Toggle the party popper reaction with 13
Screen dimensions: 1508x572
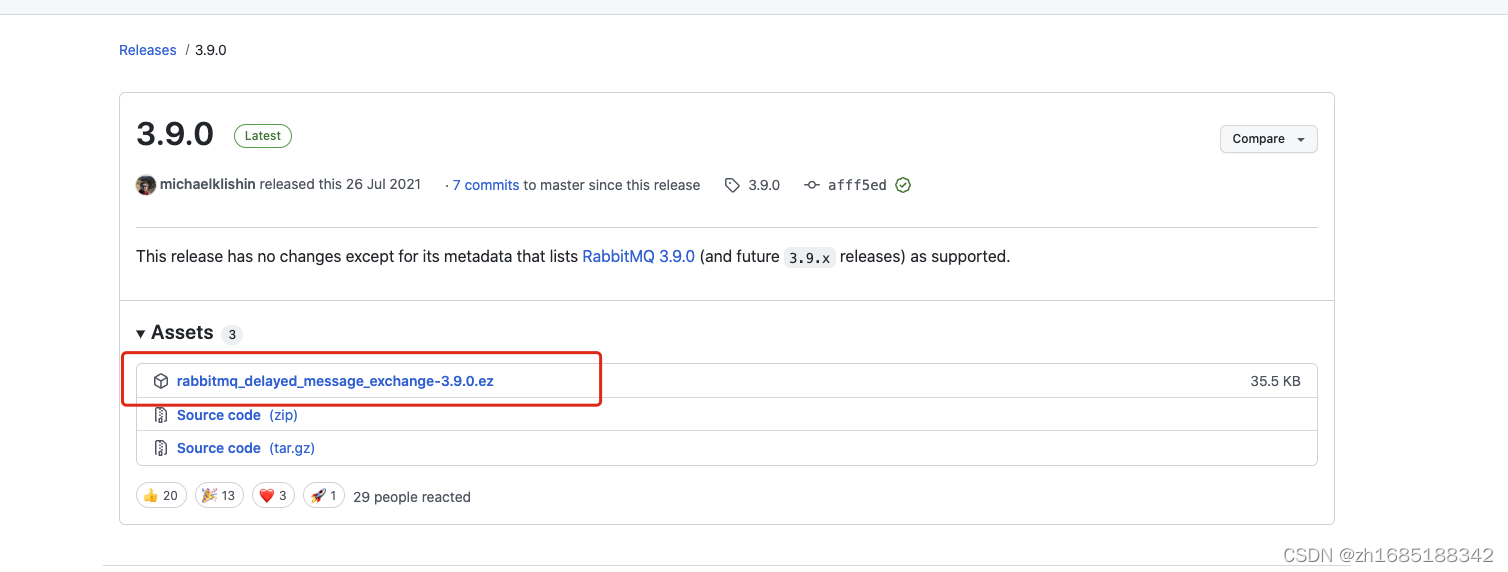(219, 496)
